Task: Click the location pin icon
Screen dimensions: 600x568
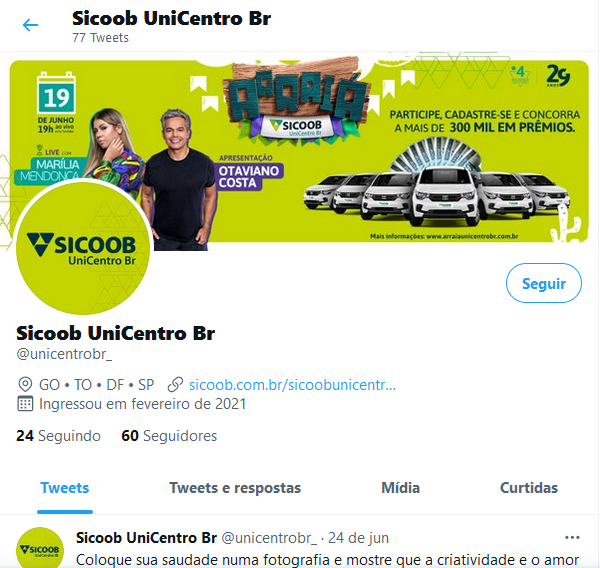Action: (x=25, y=384)
